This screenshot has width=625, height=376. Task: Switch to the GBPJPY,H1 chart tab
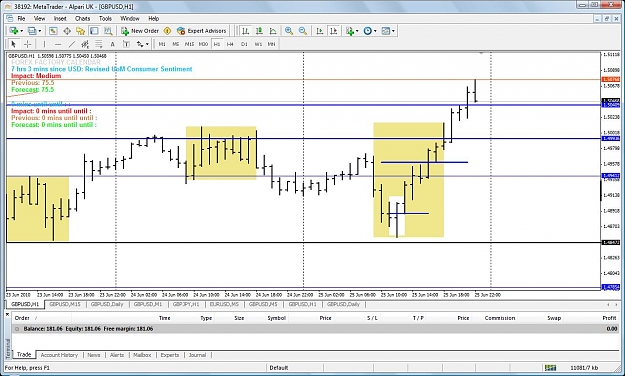(186, 304)
